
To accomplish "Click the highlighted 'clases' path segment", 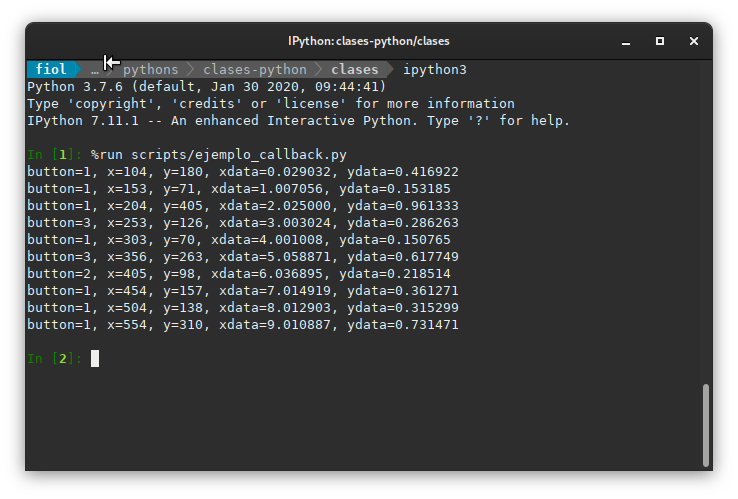I will [355, 70].
